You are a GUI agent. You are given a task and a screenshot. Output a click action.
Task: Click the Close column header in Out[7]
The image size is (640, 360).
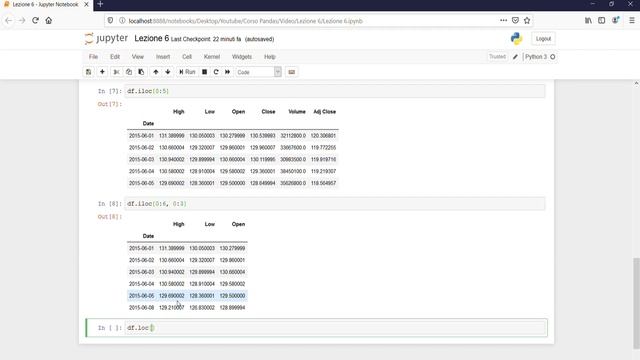click(x=268, y=111)
